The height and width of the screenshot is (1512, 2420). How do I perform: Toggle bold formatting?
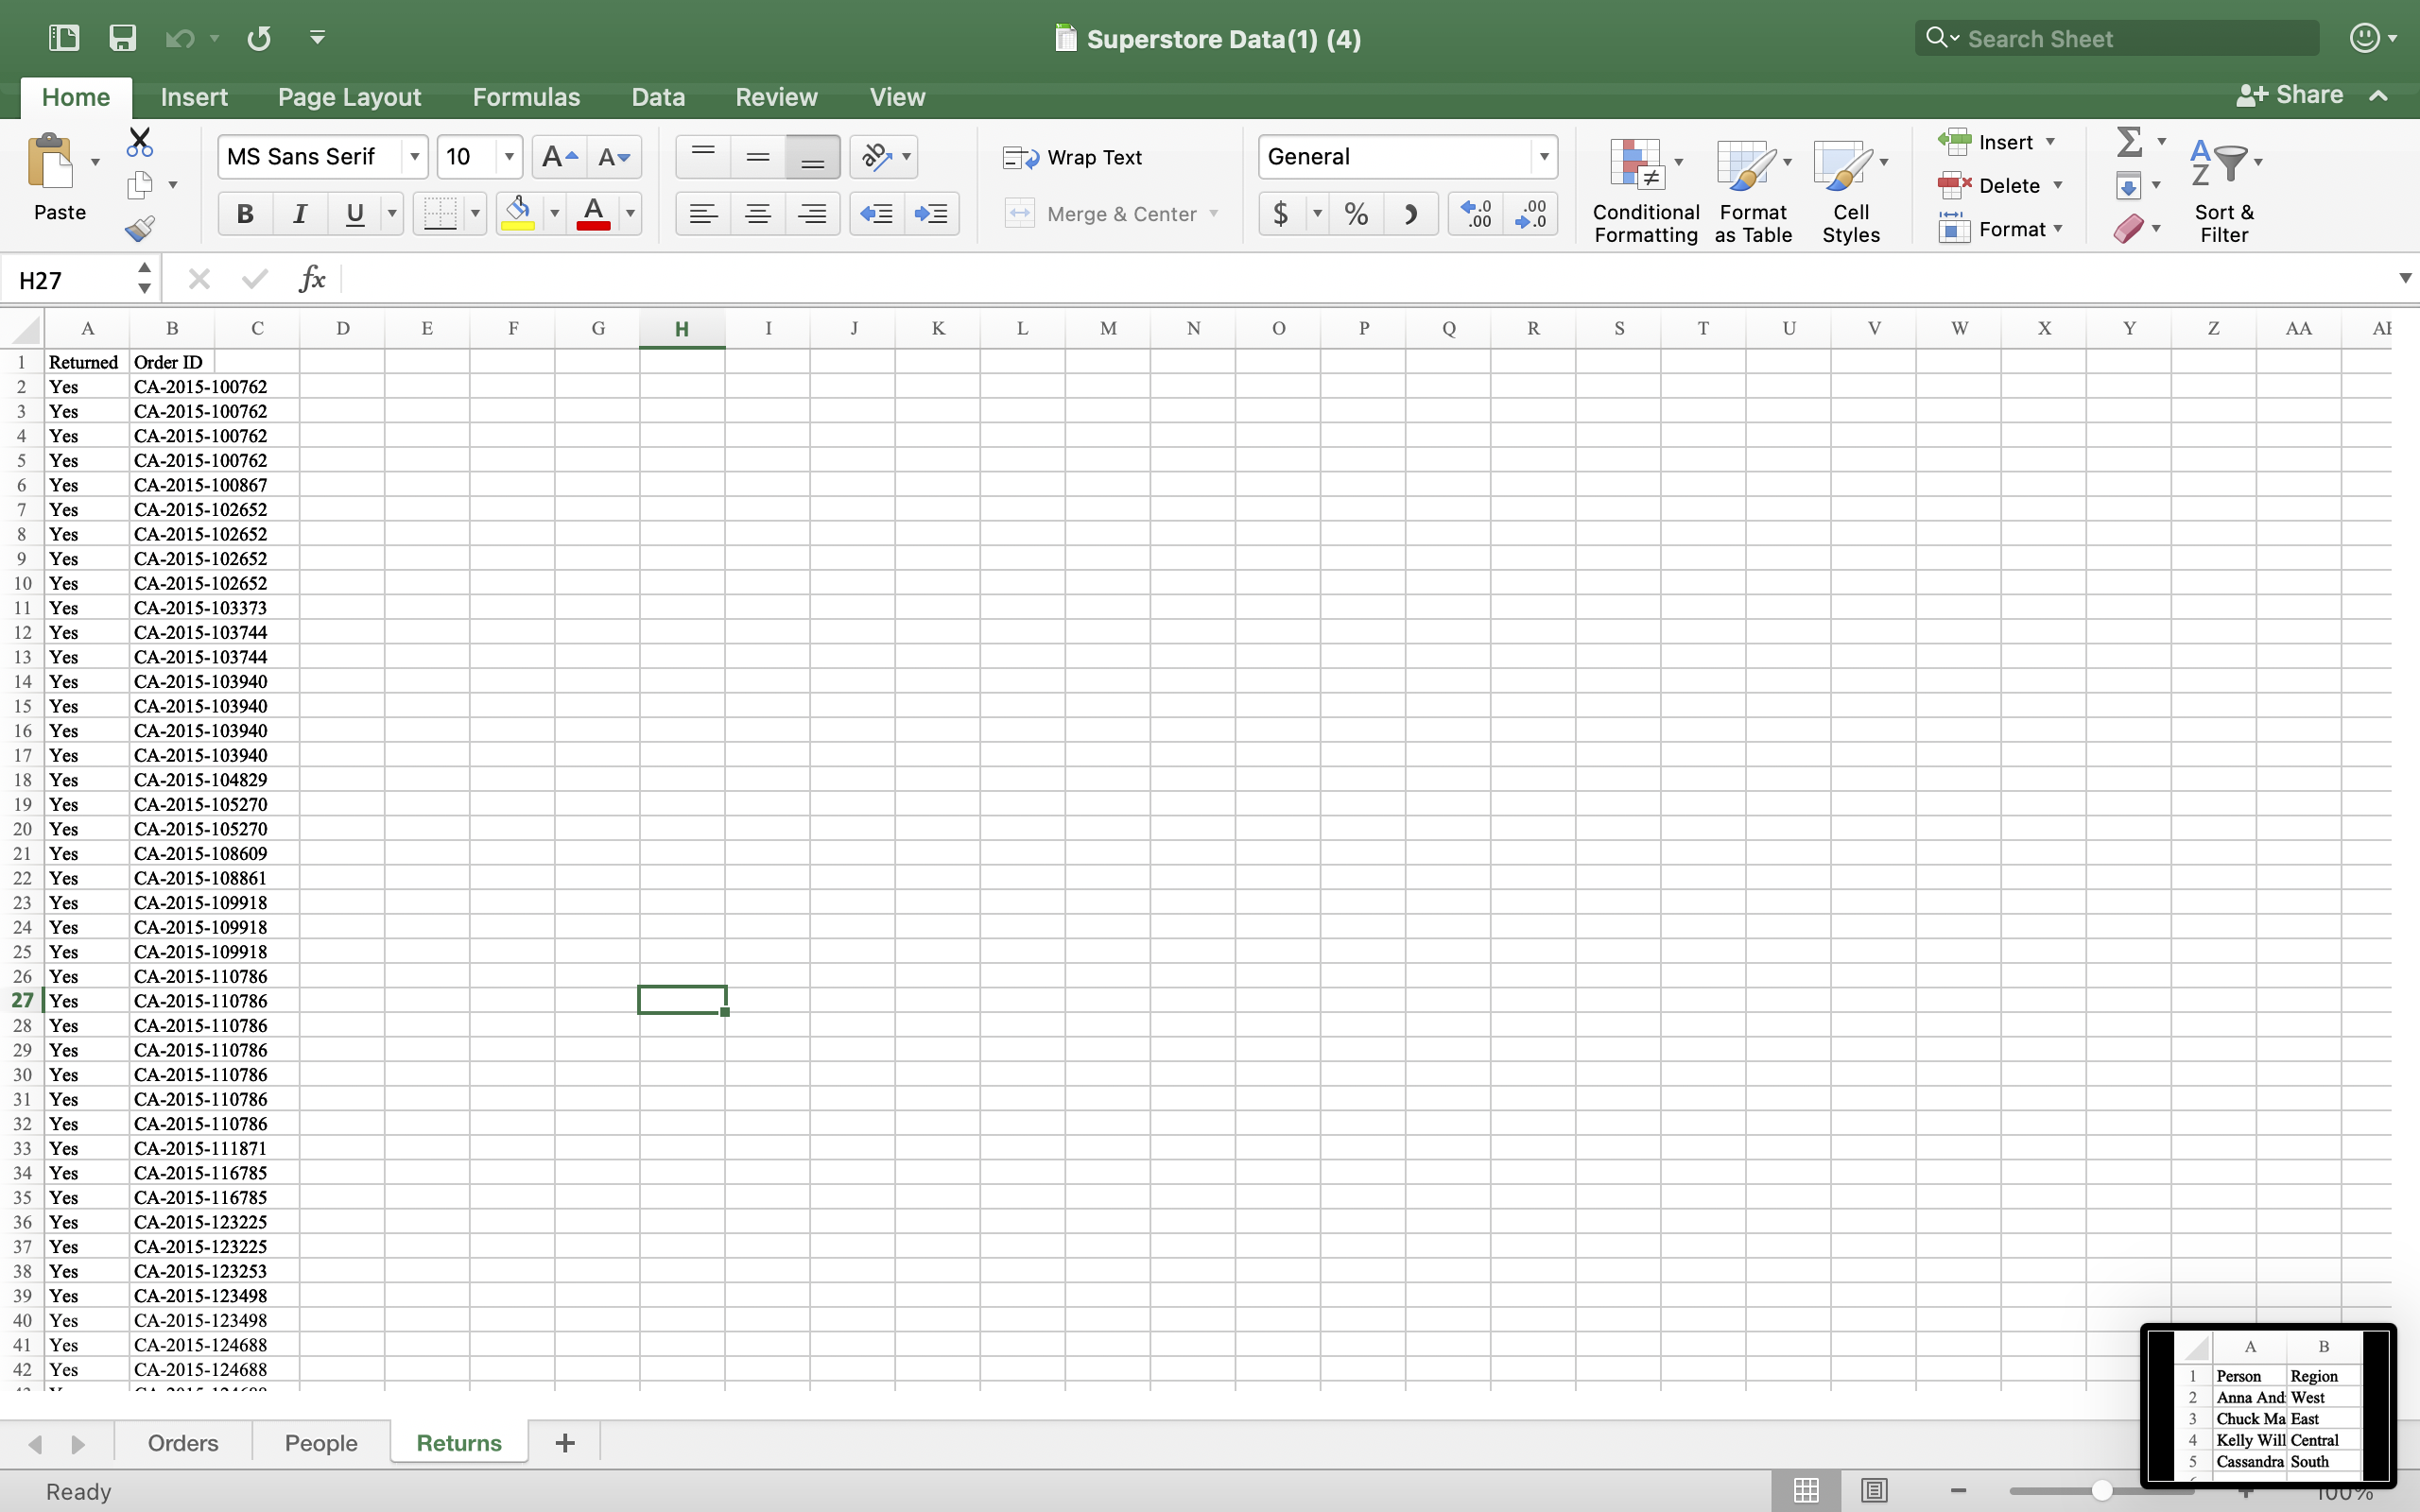coord(244,213)
